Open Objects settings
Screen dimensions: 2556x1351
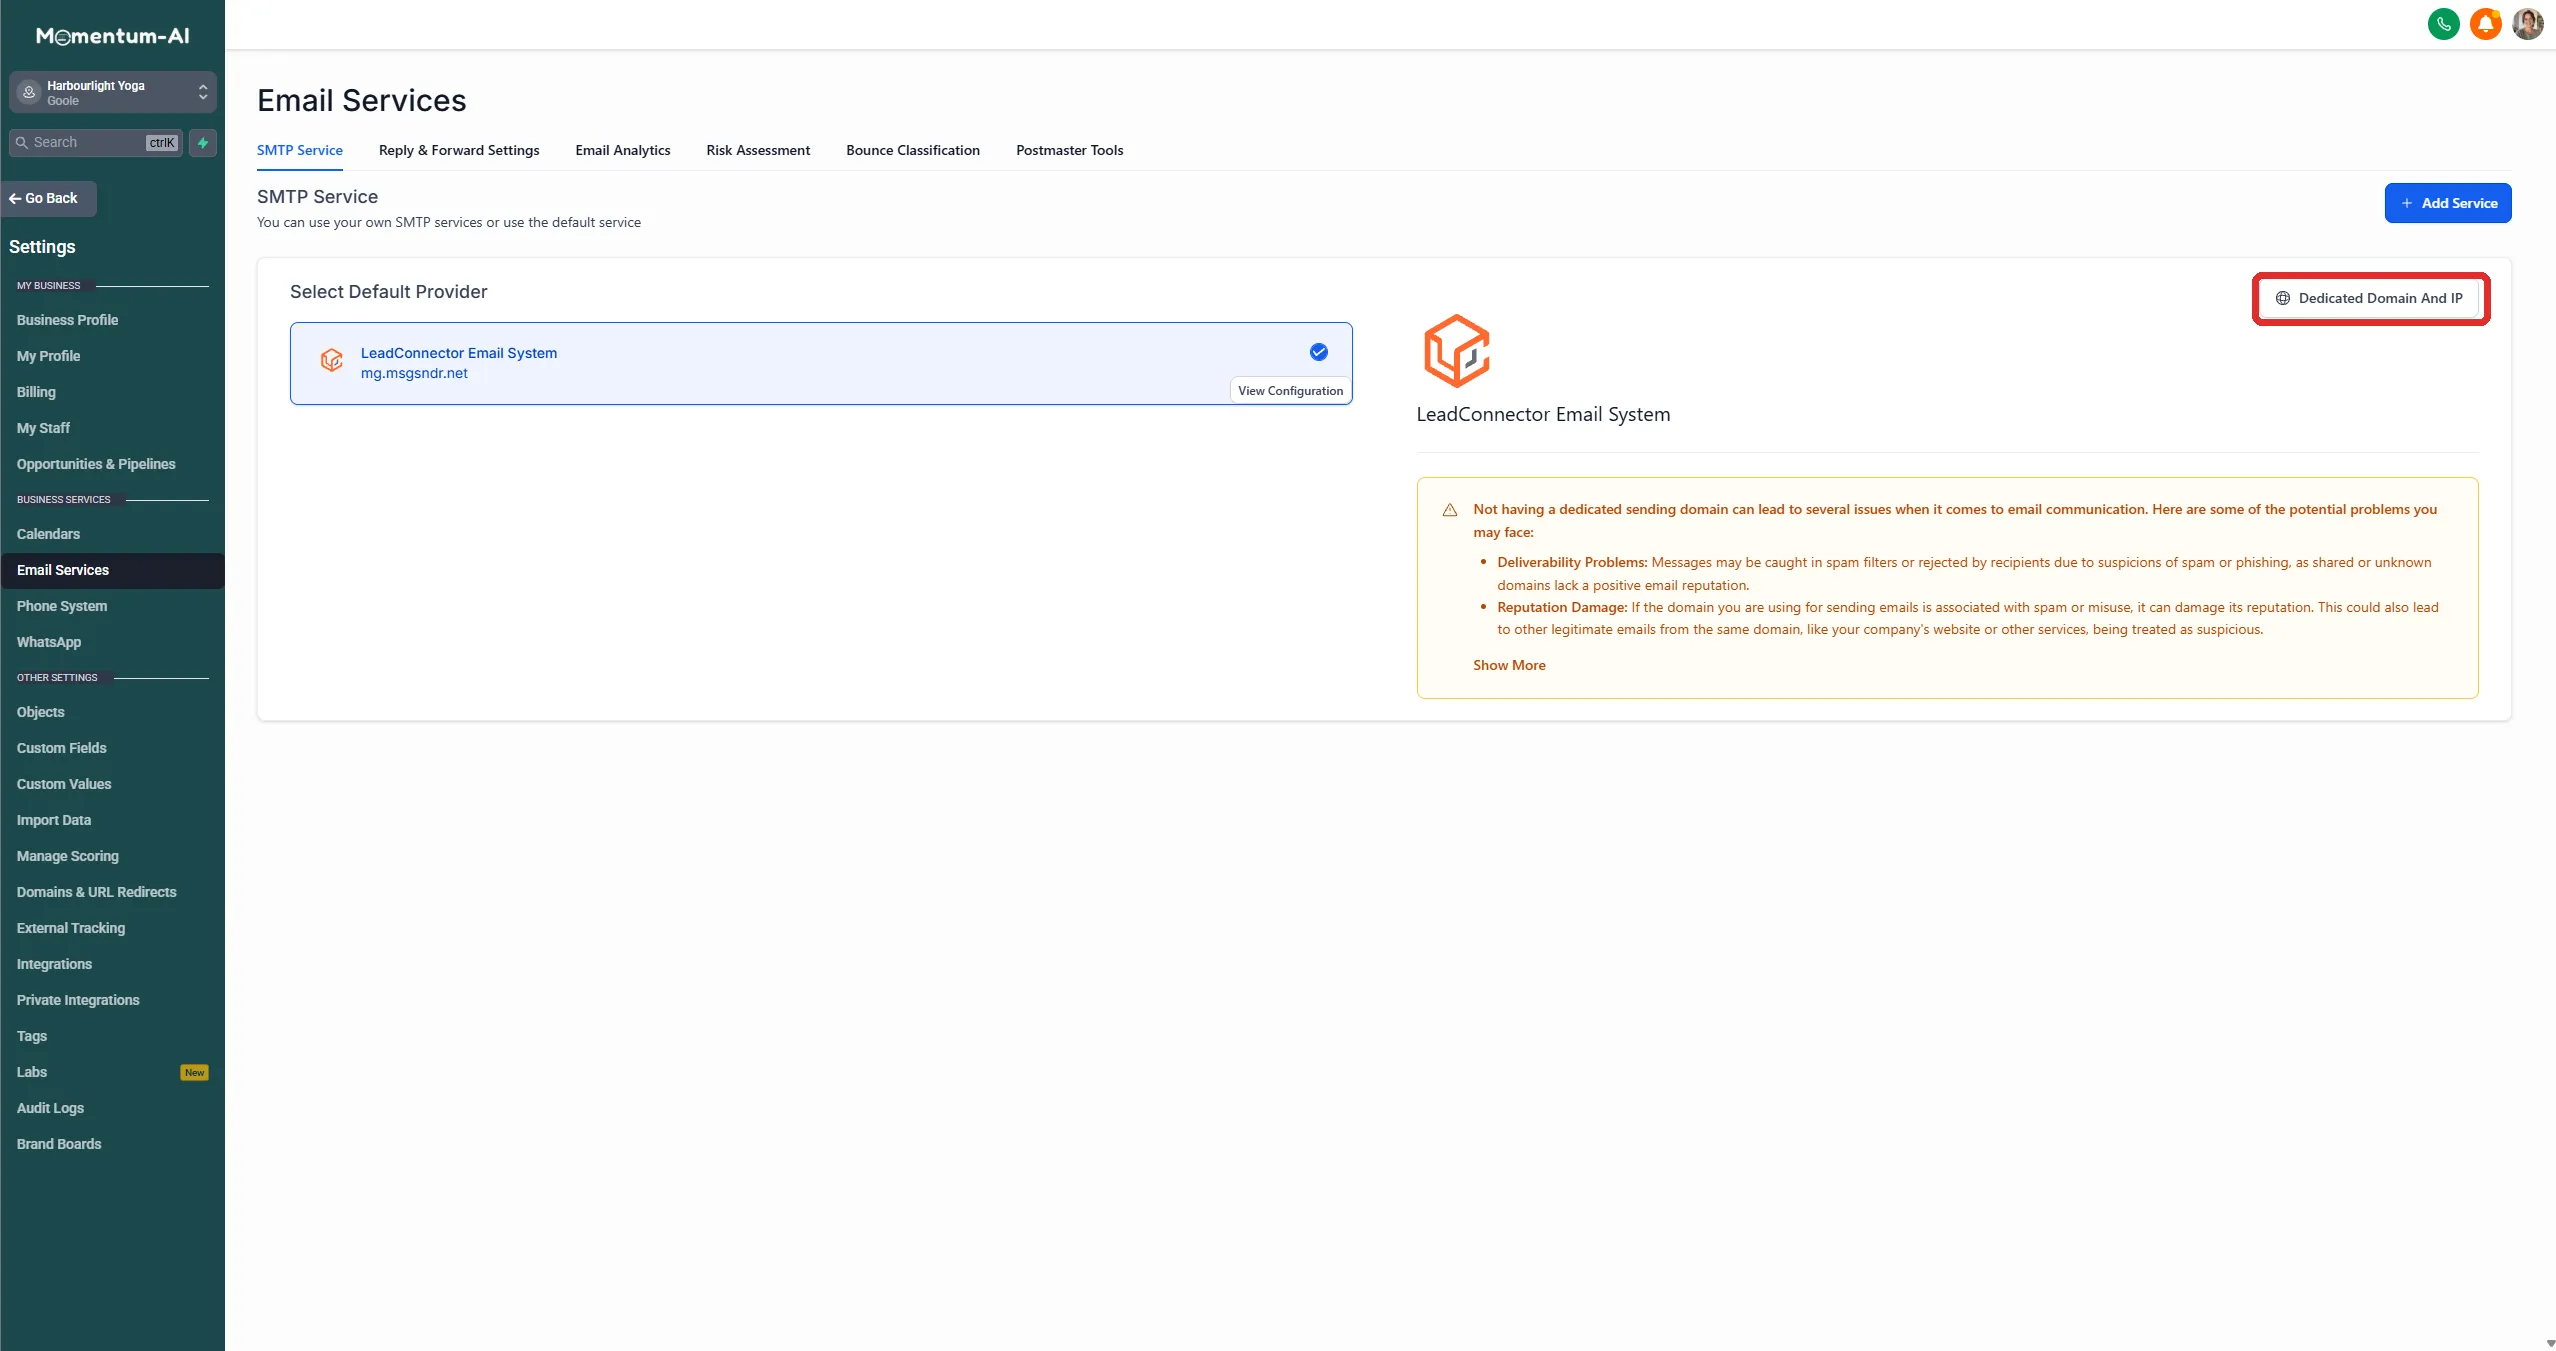pyautogui.click(x=40, y=712)
